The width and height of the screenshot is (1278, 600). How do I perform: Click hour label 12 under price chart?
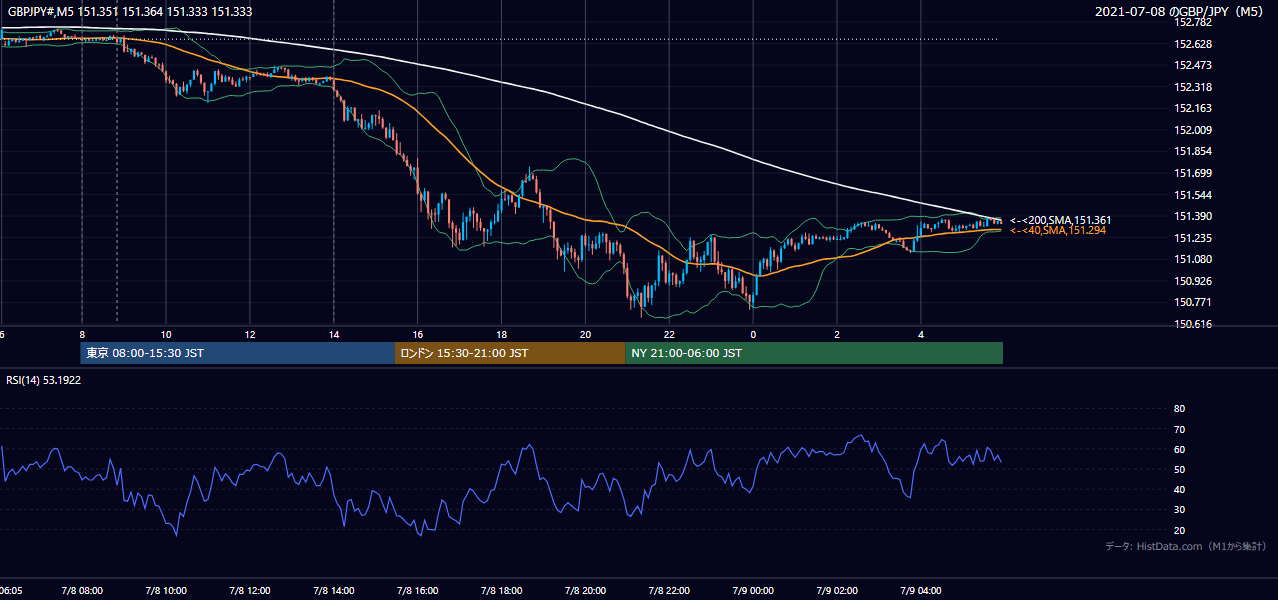coord(250,335)
